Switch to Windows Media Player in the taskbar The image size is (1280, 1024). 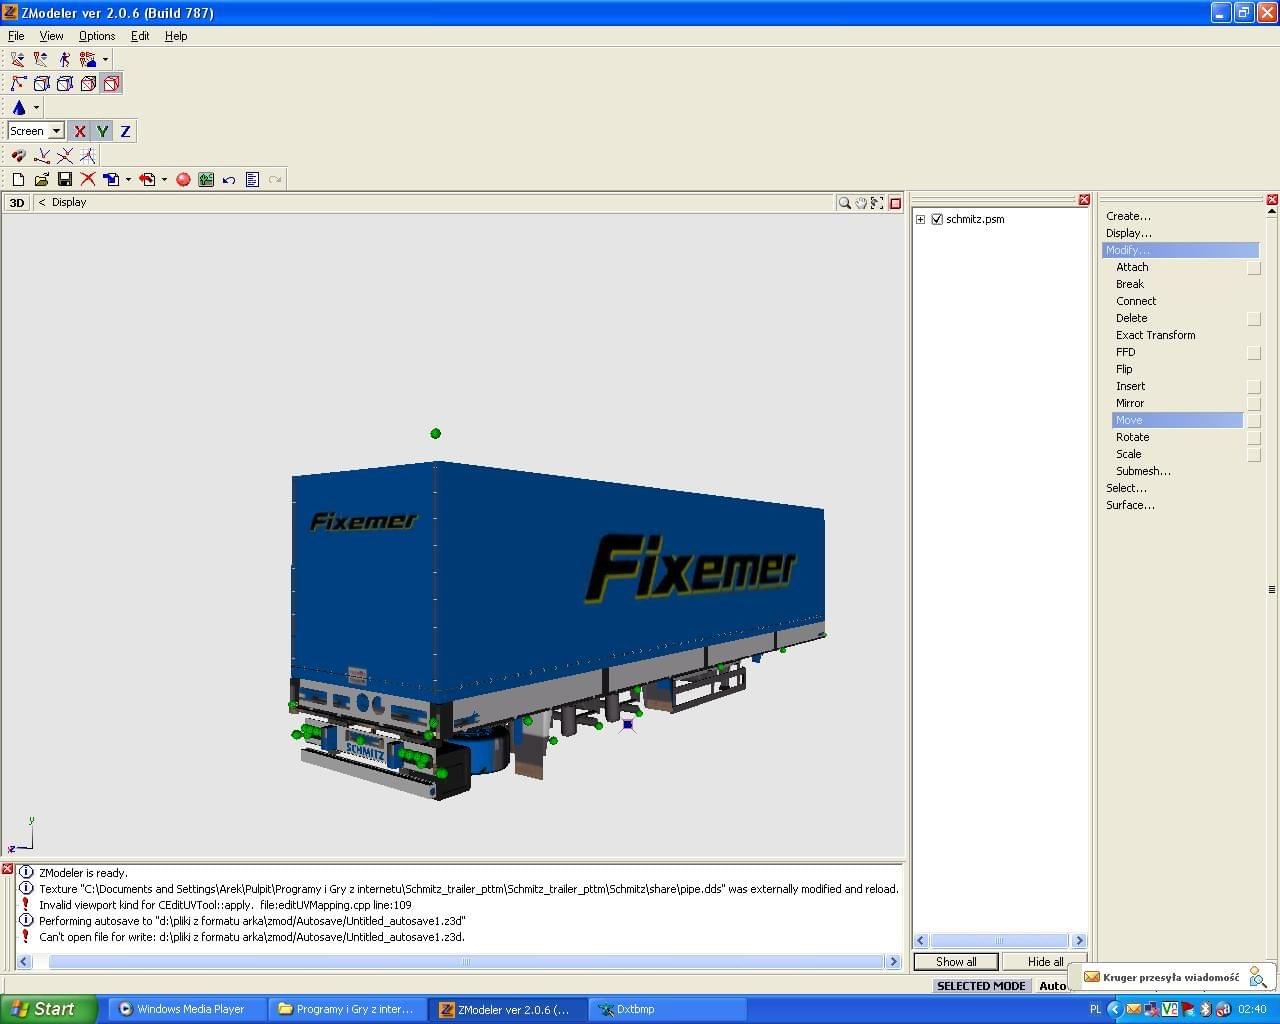pos(187,1009)
